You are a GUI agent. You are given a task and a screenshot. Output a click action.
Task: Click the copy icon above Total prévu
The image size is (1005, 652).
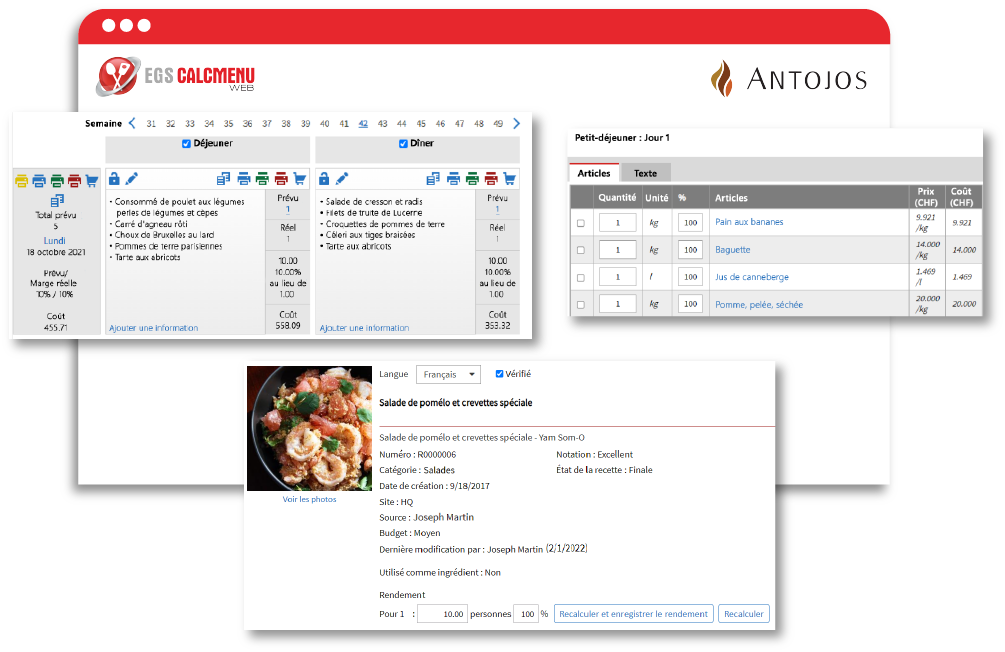(x=57, y=201)
